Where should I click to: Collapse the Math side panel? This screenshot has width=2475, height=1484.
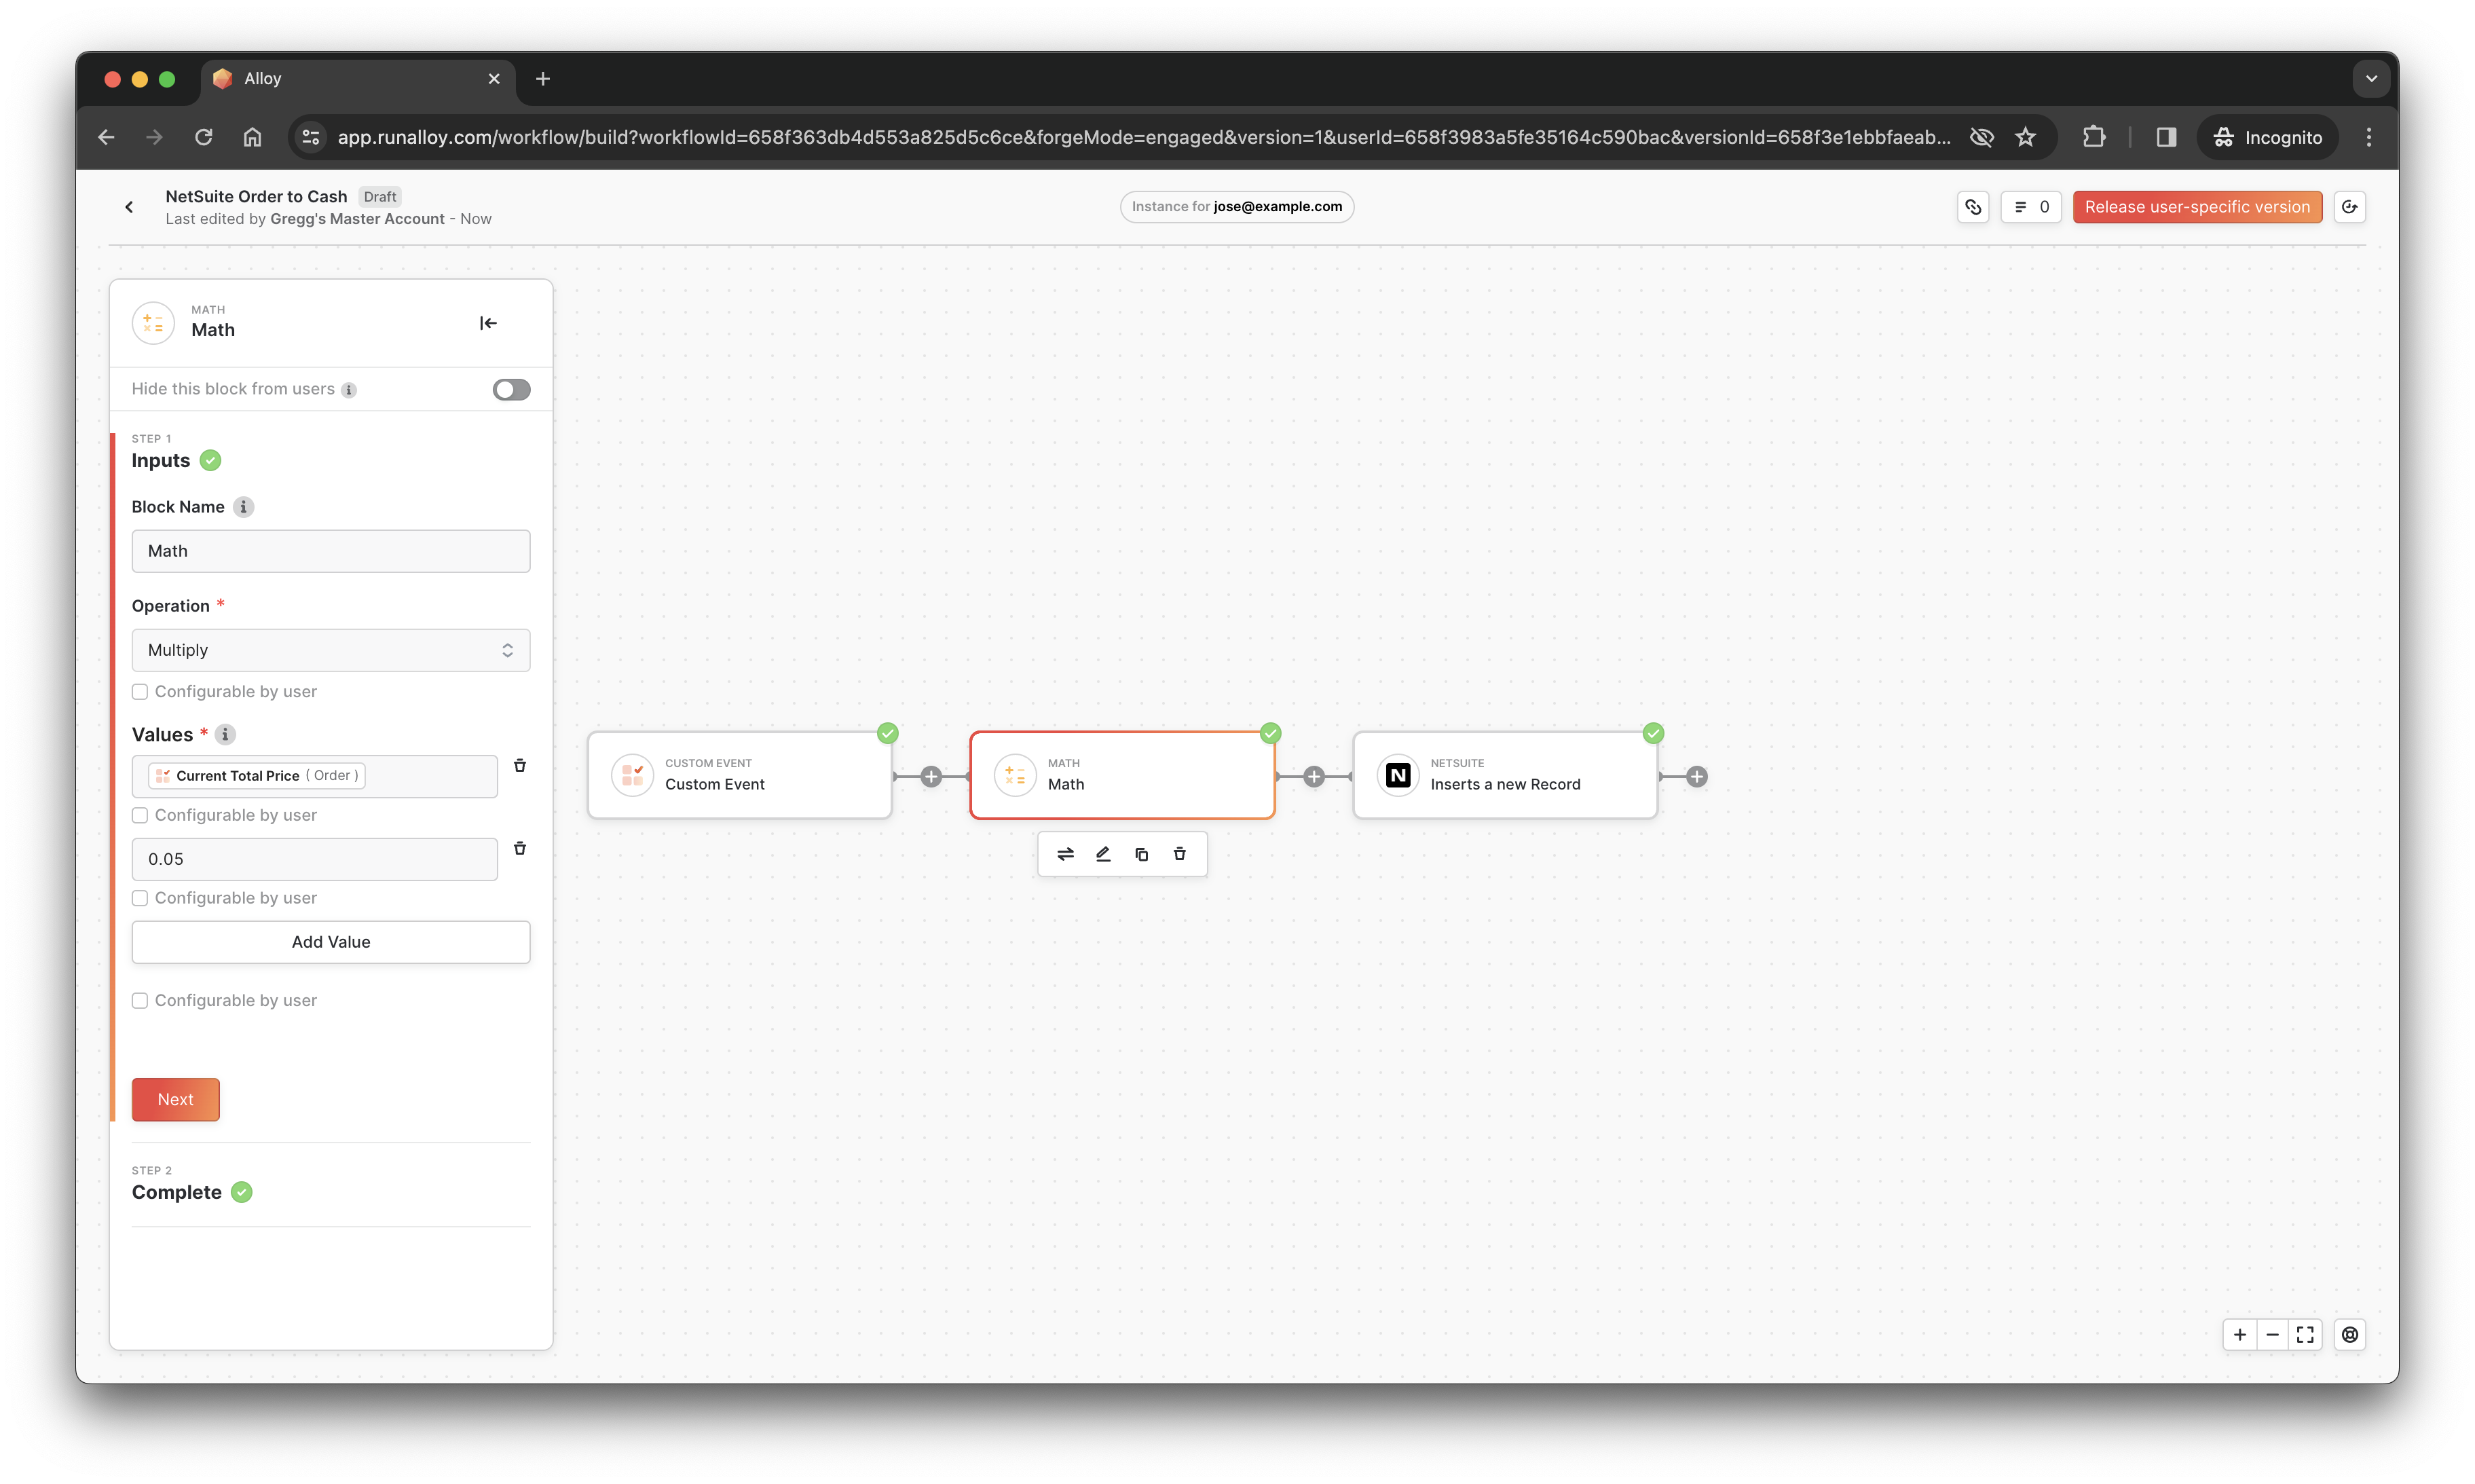[488, 323]
